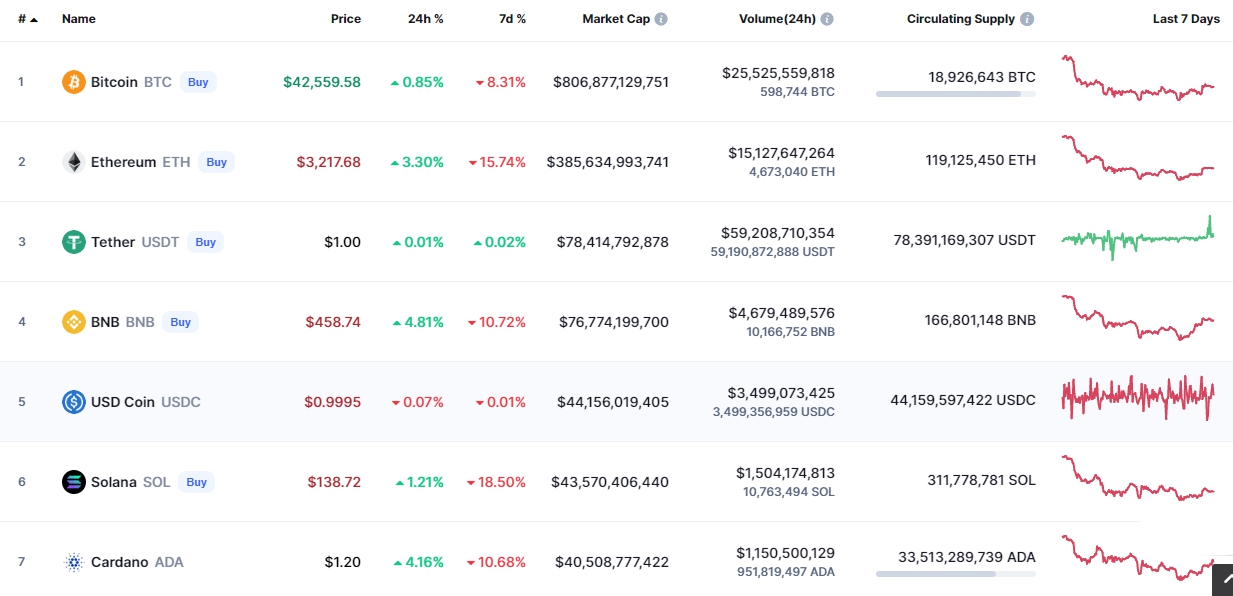Open the Circulating Supply info icon
This screenshot has height=596, width=1233.
click(x=1027, y=19)
